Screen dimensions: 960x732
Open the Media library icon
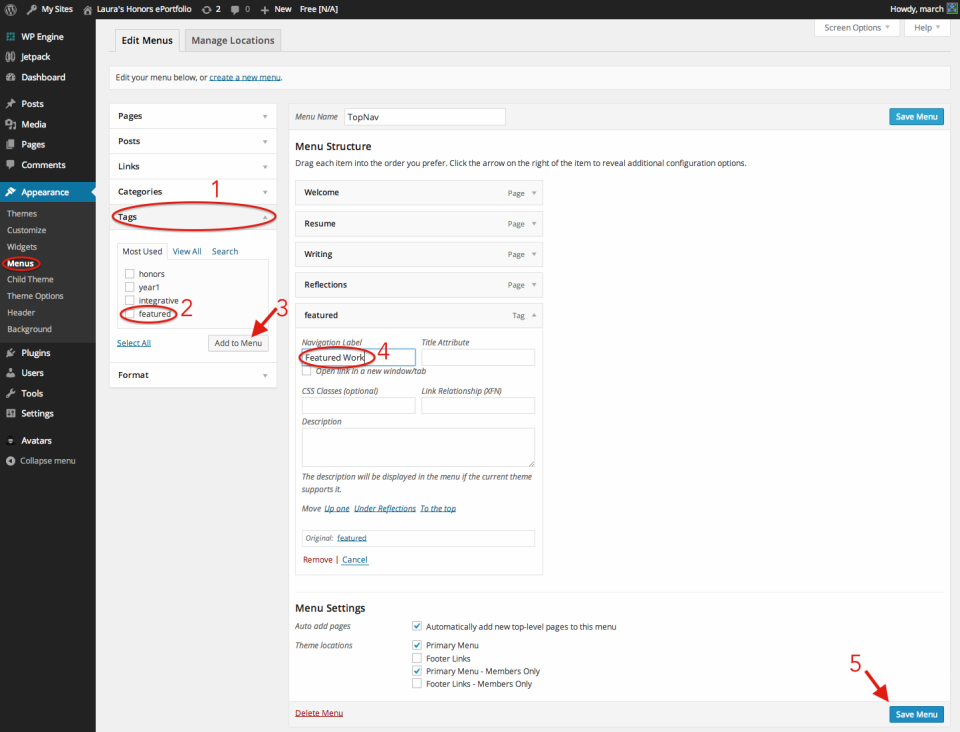(11, 124)
